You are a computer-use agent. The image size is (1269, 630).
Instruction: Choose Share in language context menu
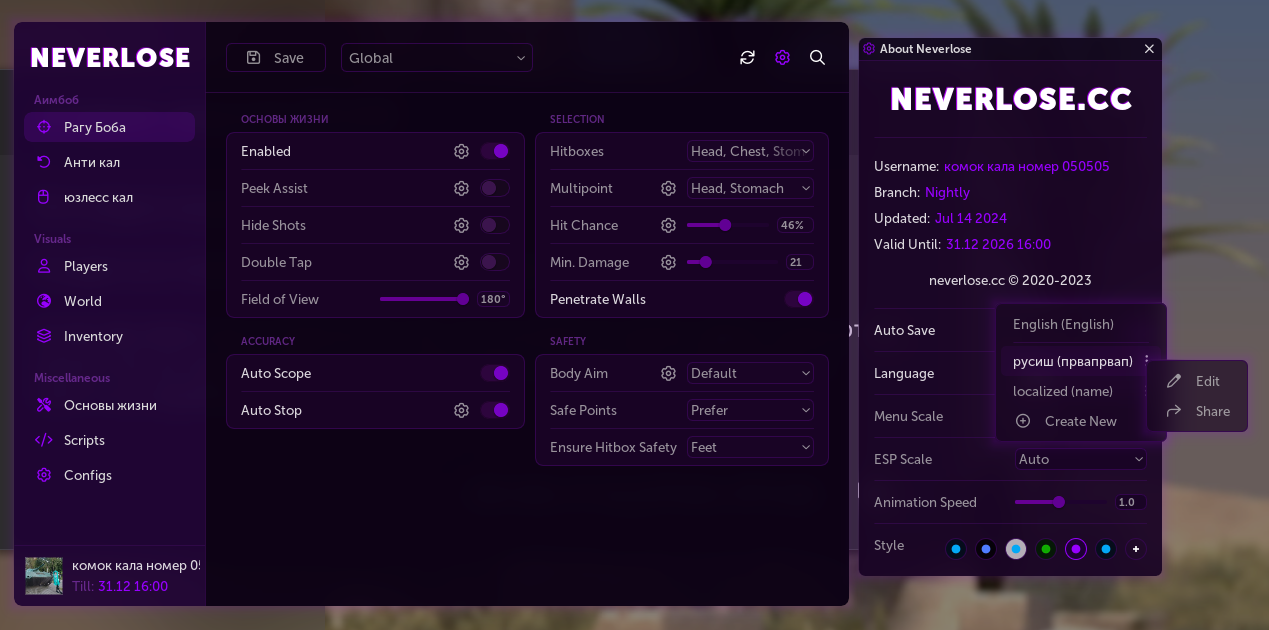pyautogui.click(x=1197, y=411)
